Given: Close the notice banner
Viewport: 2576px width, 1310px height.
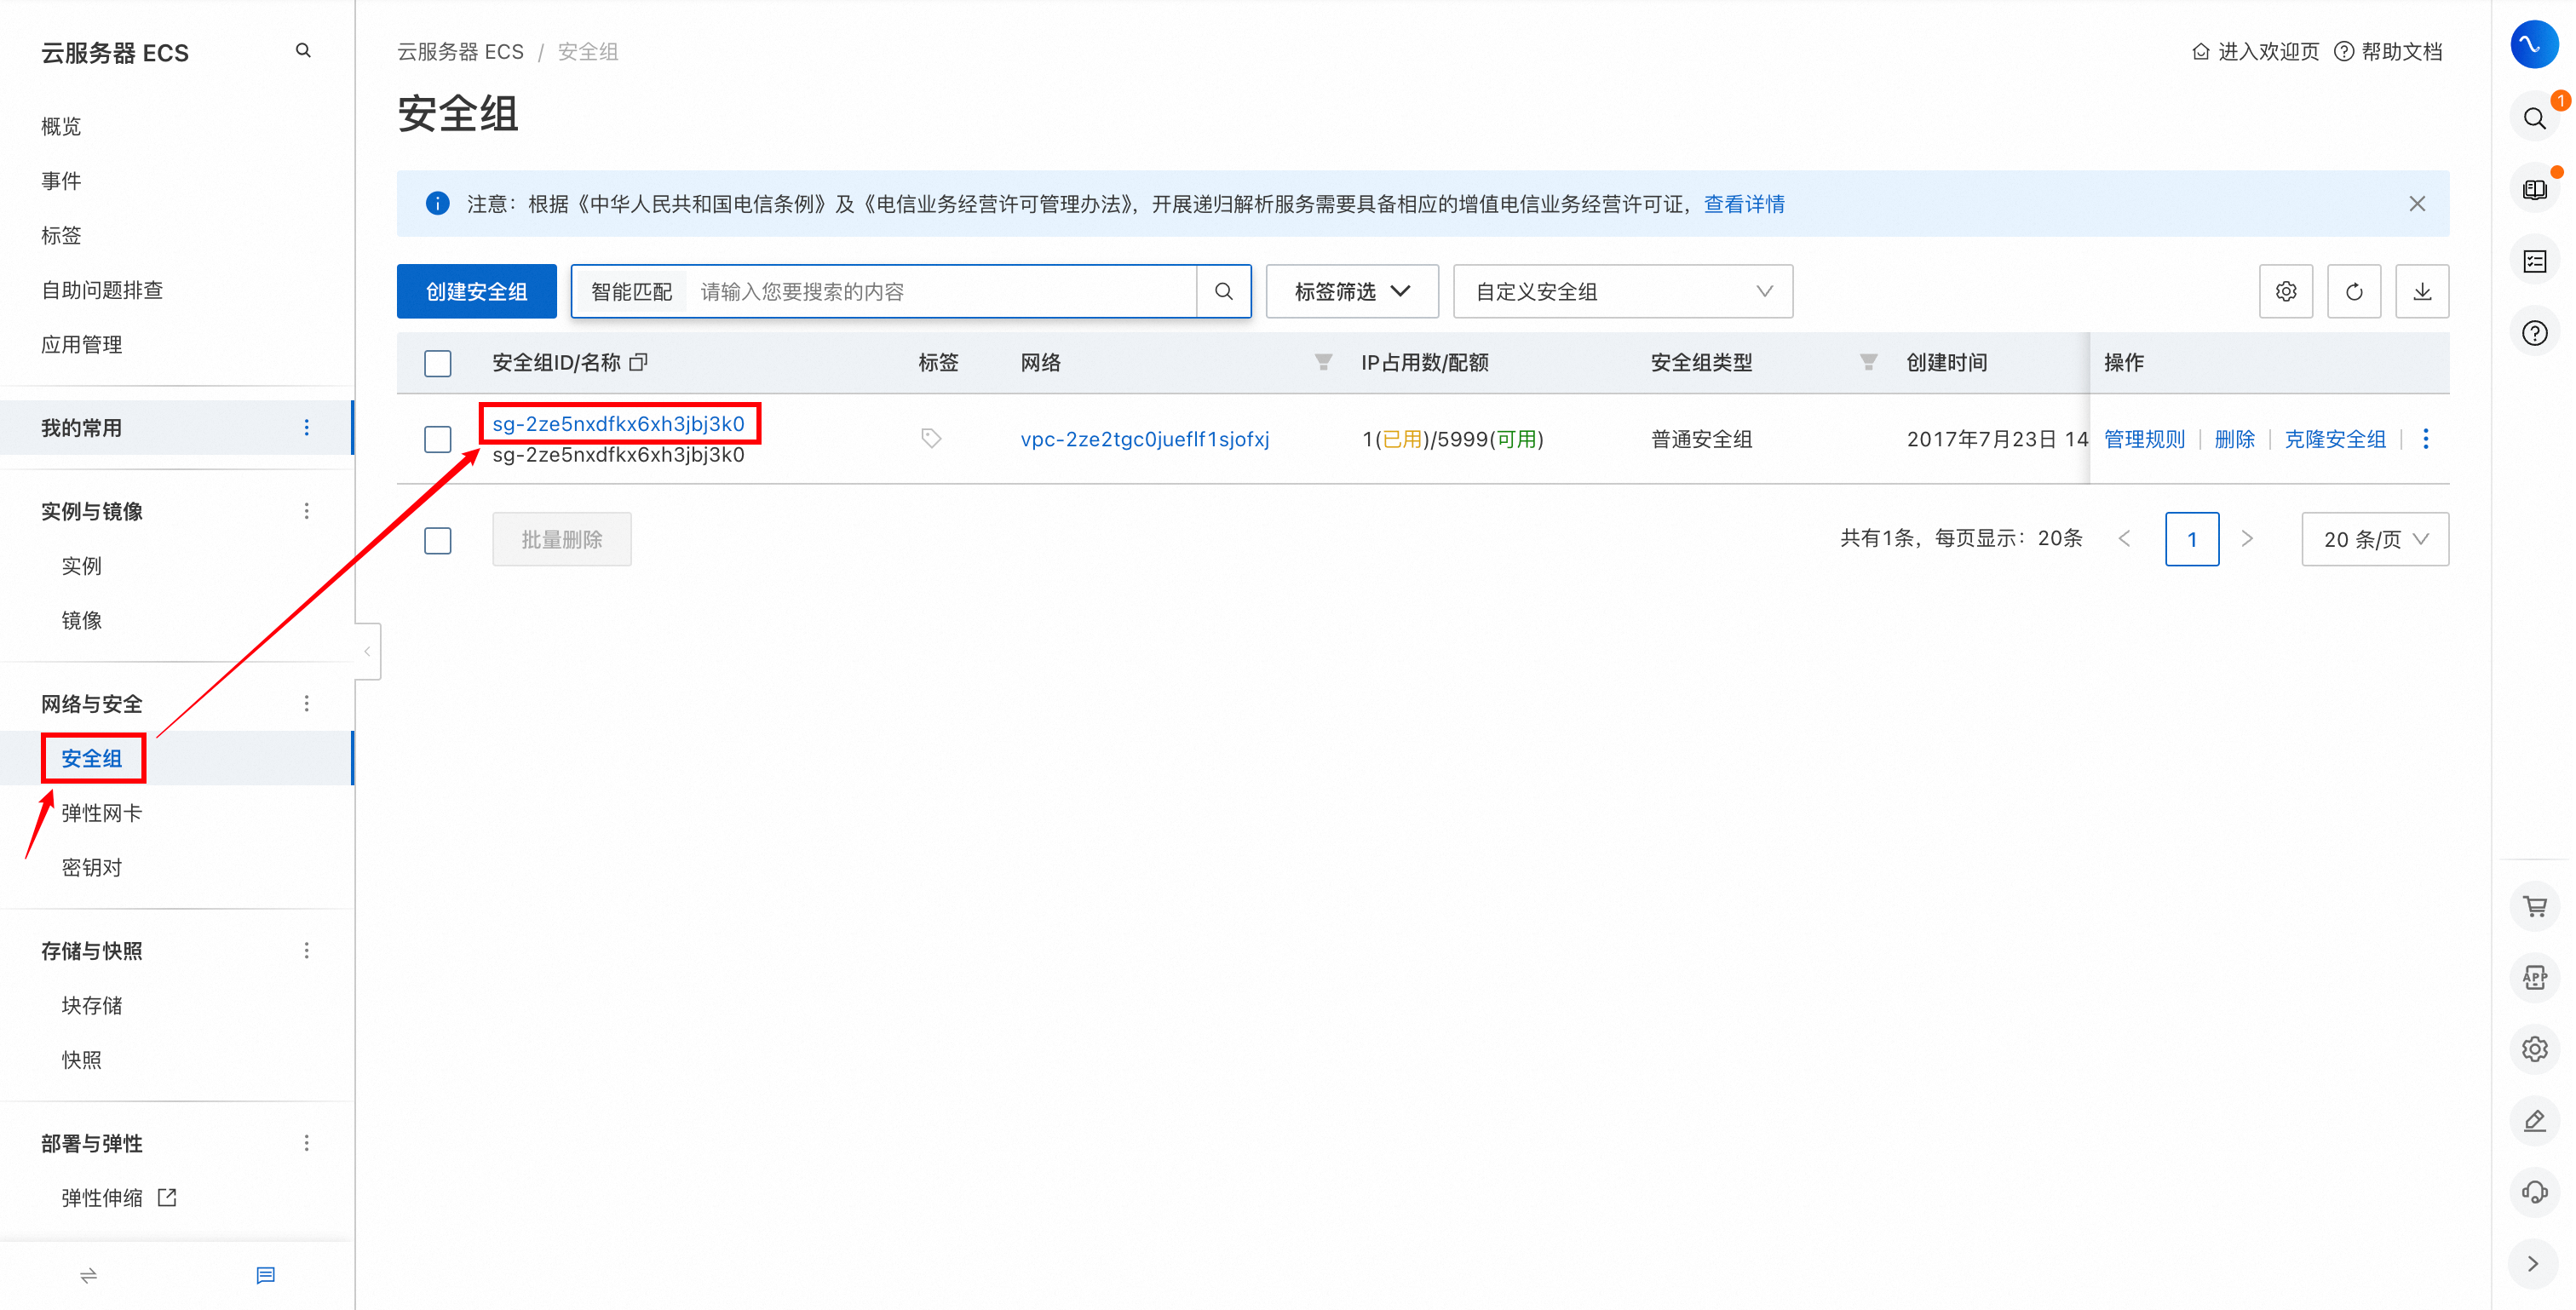Looking at the screenshot, I should coord(2416,204).
